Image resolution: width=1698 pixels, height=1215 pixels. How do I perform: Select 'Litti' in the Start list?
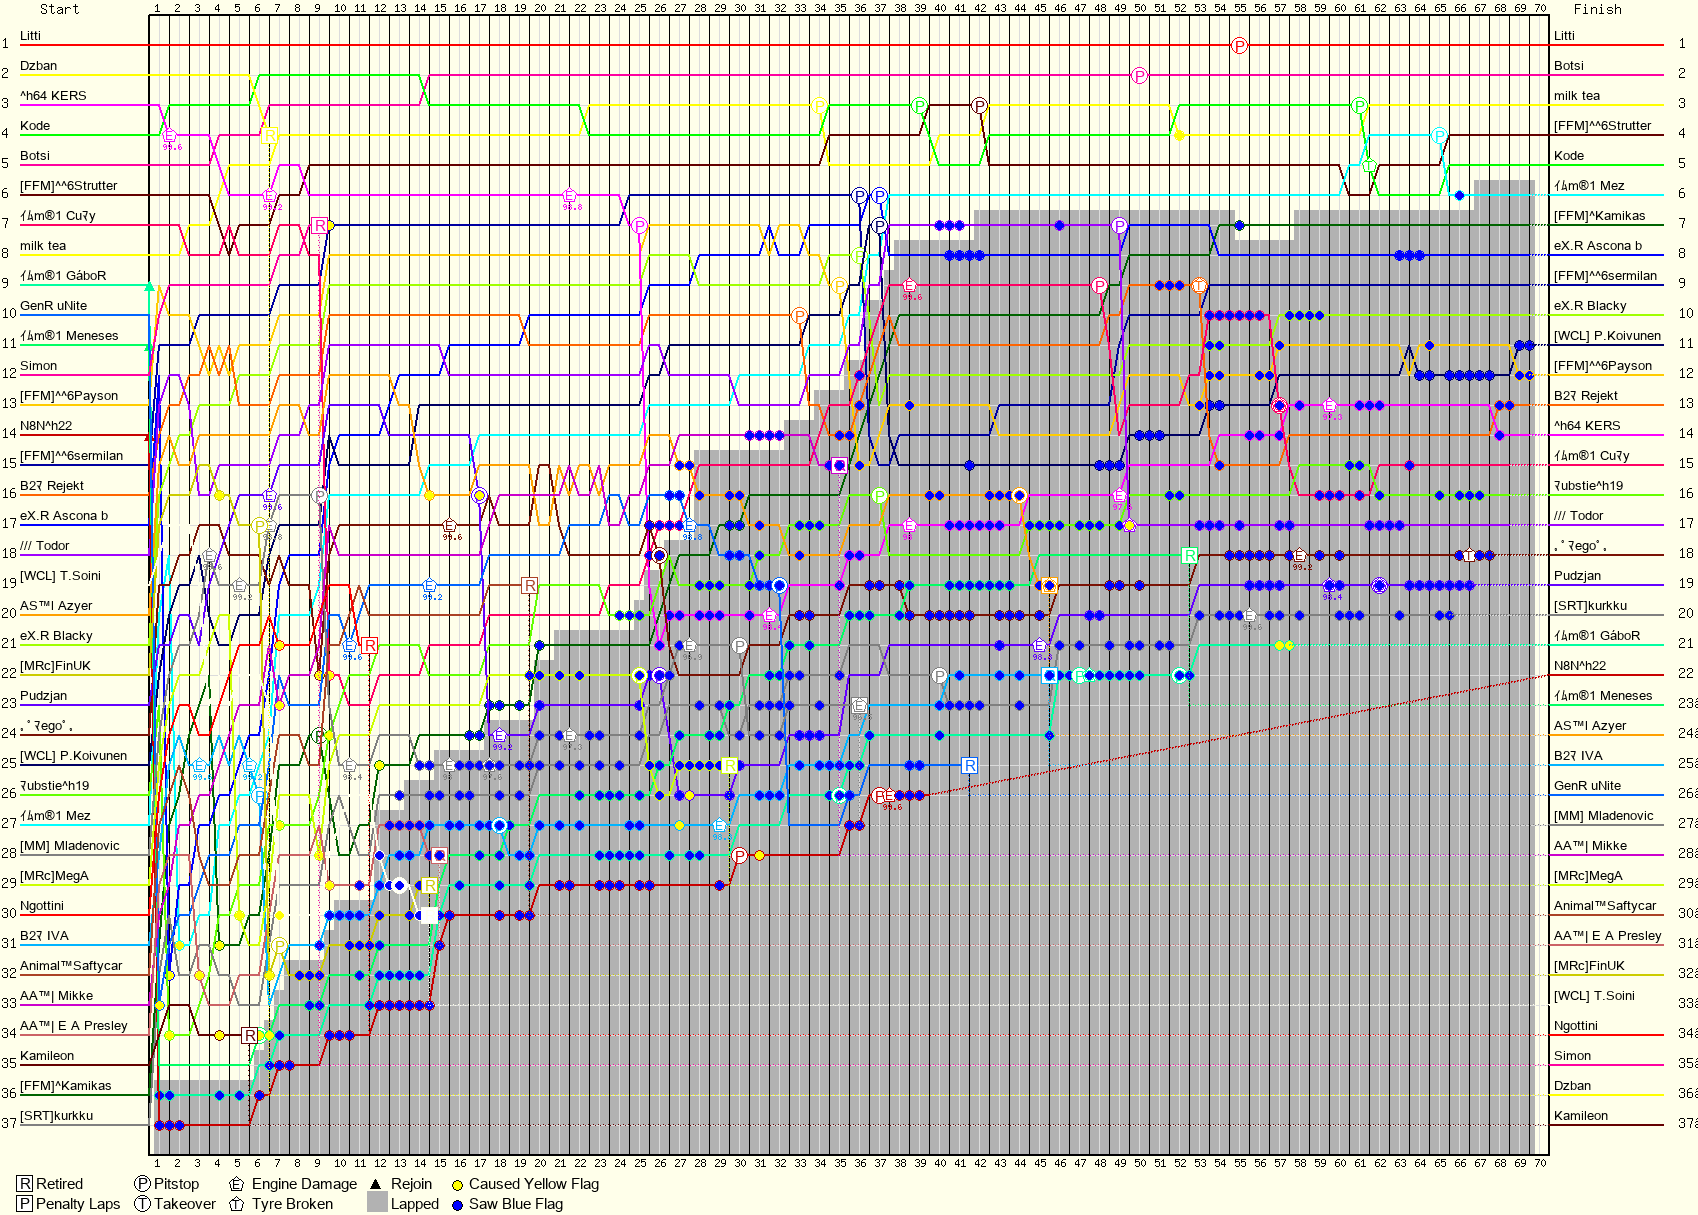tap(30, 35)
